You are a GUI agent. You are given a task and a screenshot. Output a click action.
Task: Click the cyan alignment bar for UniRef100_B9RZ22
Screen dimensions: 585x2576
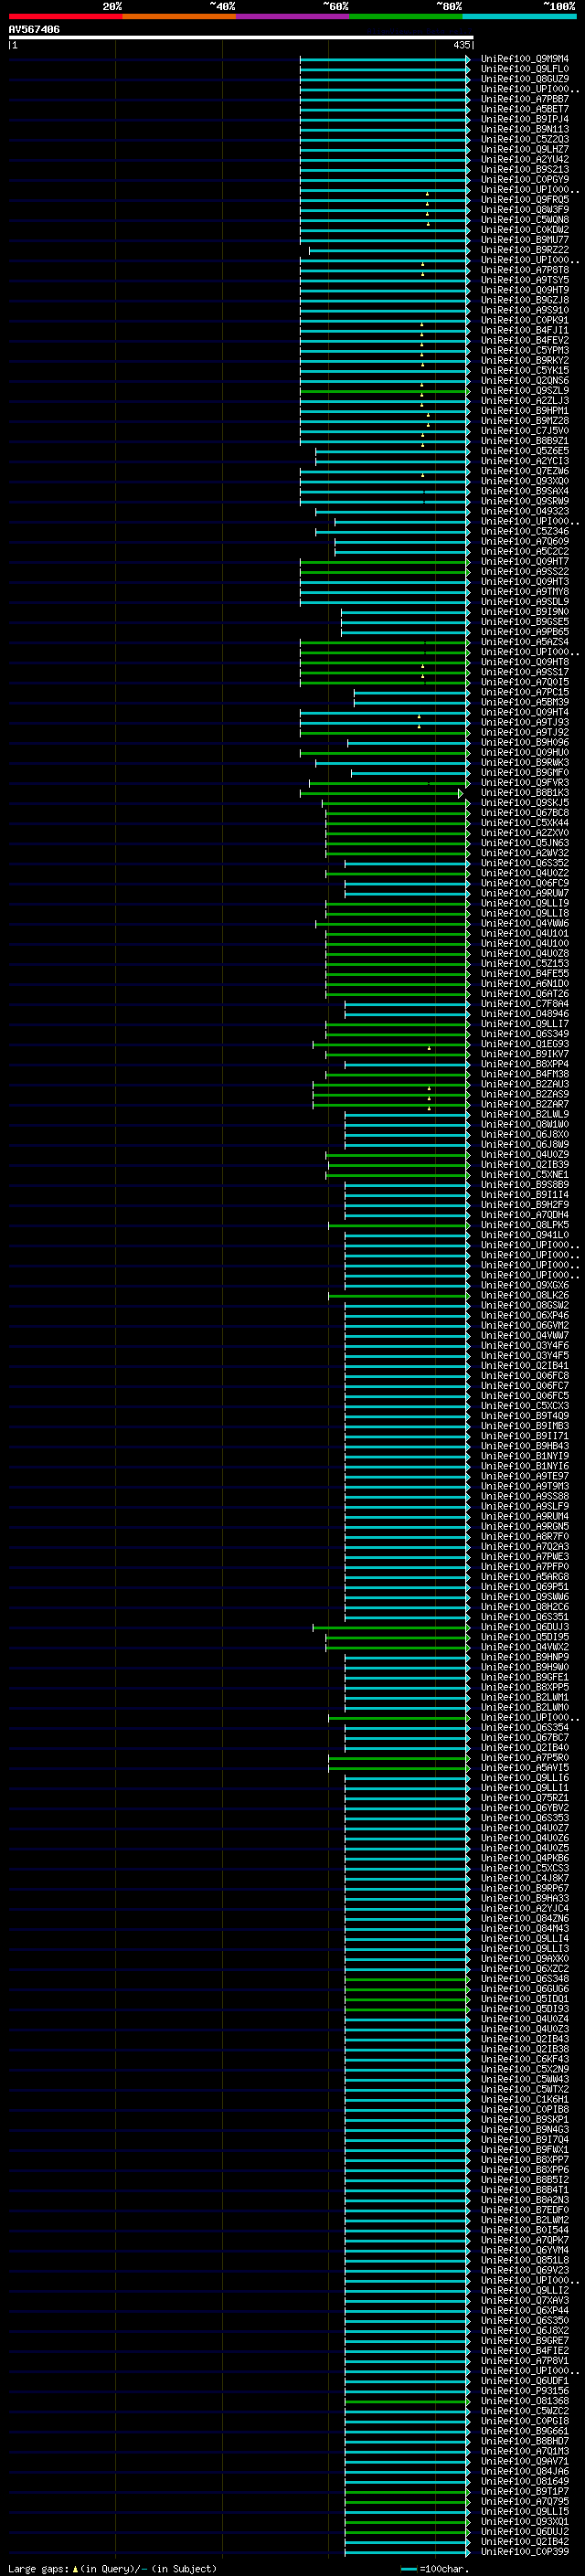[x=389, y=250]
